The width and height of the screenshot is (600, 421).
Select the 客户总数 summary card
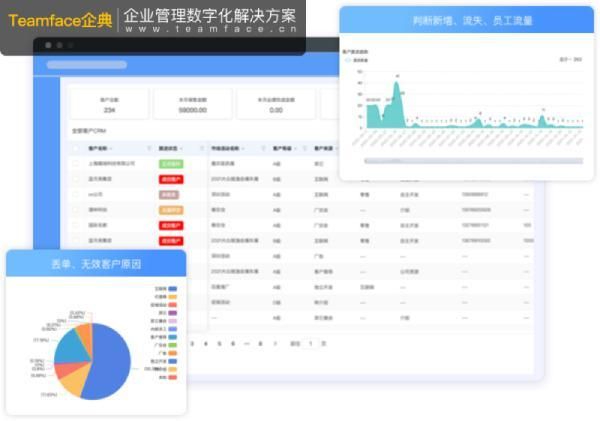pyautogui.click(x=108, y=104)
